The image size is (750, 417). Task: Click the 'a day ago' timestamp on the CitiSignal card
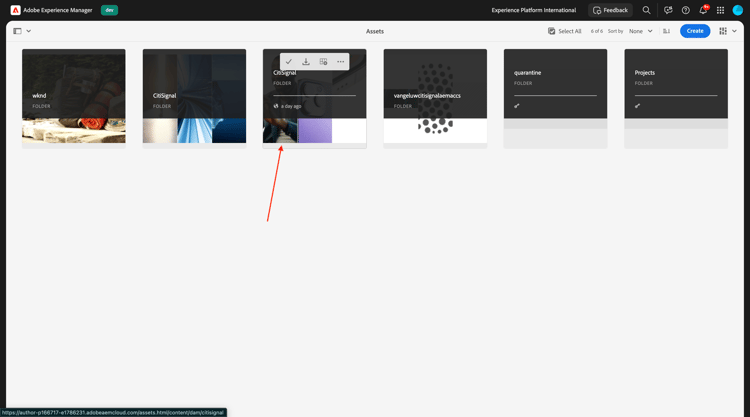(291, 106)
